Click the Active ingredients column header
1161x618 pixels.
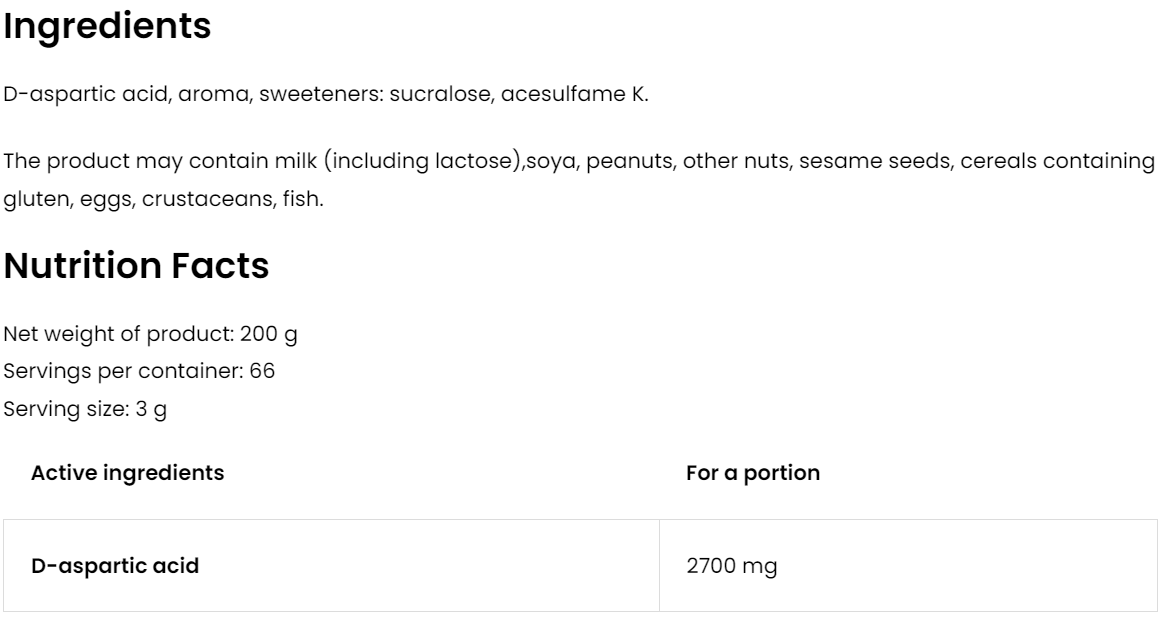coord(128,473)
